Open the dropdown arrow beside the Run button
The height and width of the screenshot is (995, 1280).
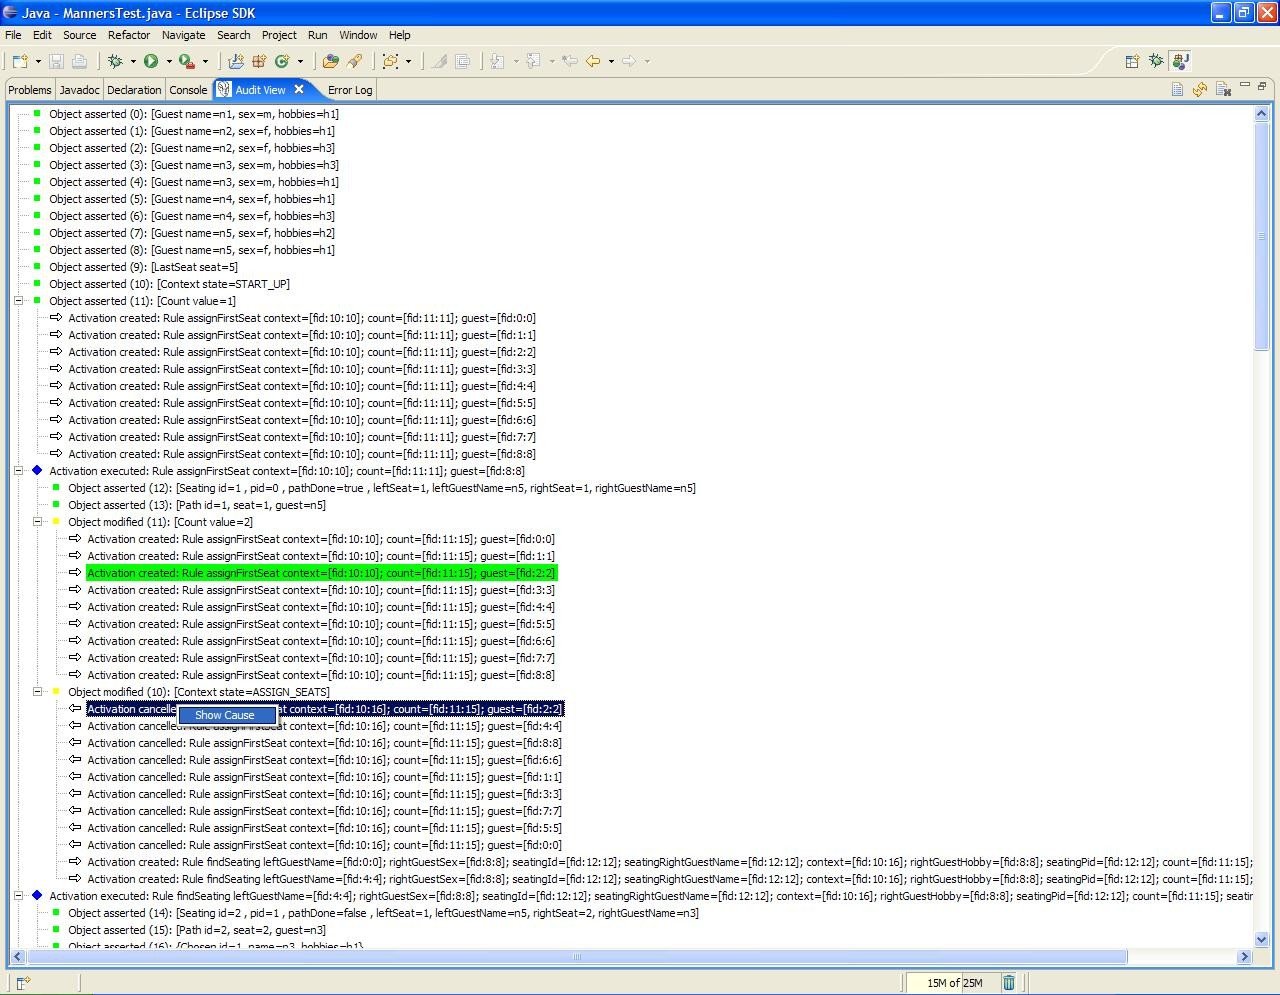tap(169, 62)
